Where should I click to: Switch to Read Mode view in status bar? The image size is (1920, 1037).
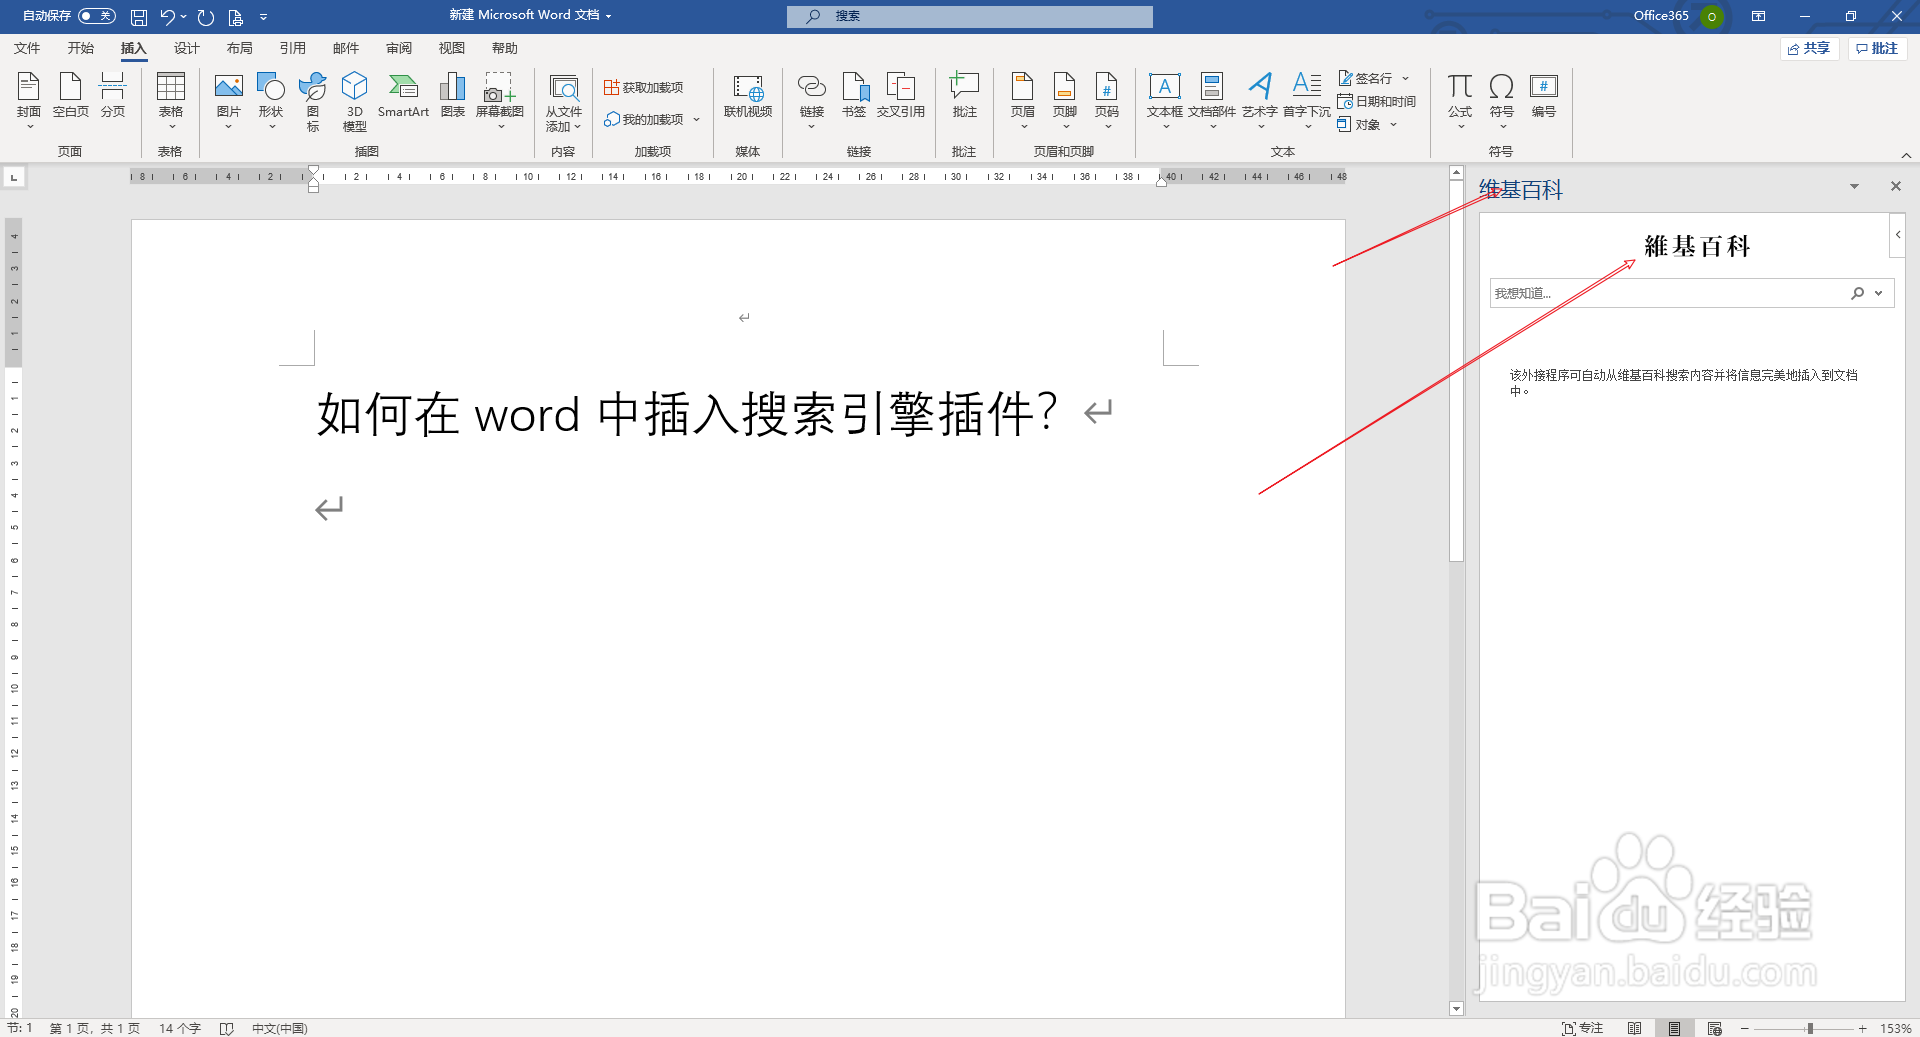[x=1634, y=1028]
